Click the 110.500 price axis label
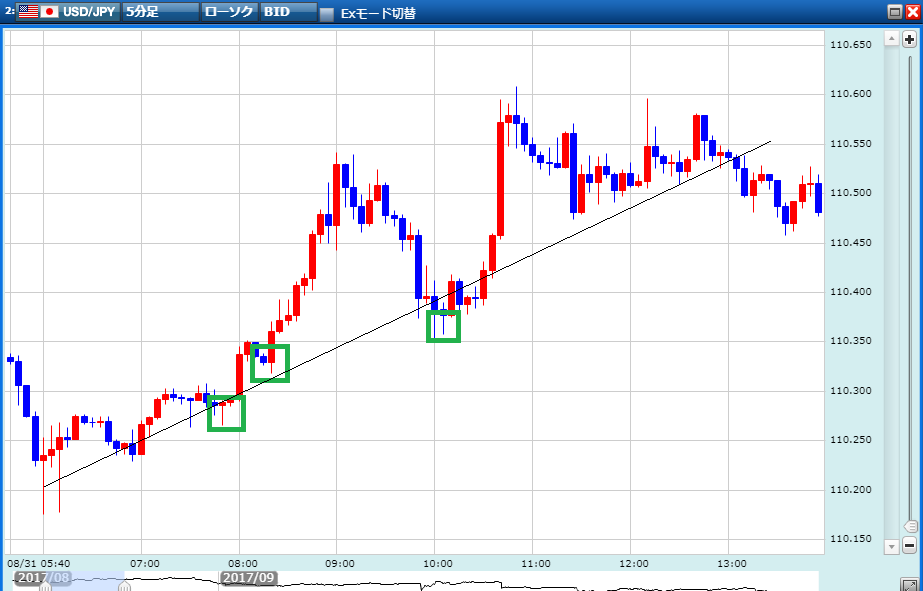 (x=851, y=193)
